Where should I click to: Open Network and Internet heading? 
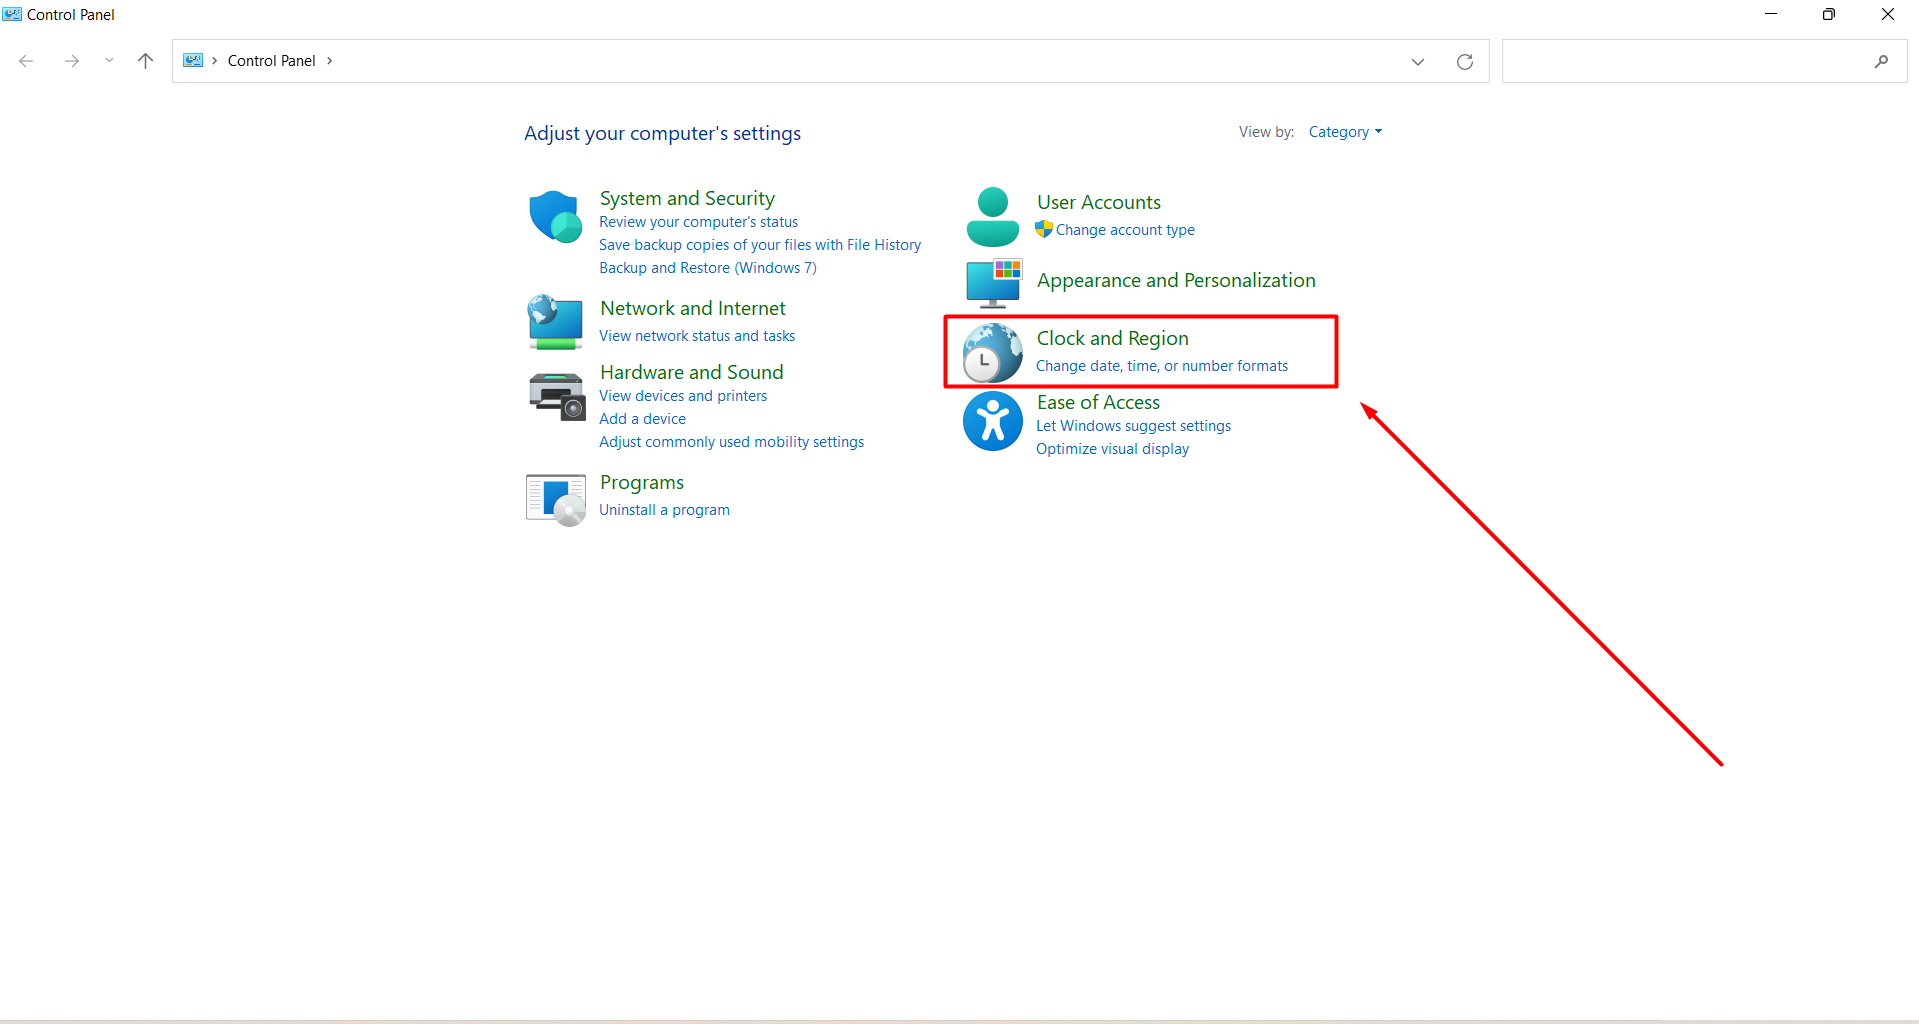[693, 308]
